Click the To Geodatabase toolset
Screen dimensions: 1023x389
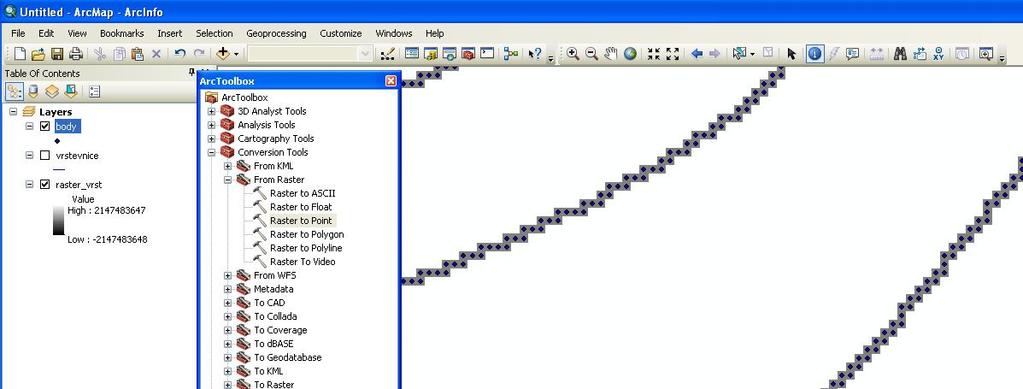(x=287, y=358)
